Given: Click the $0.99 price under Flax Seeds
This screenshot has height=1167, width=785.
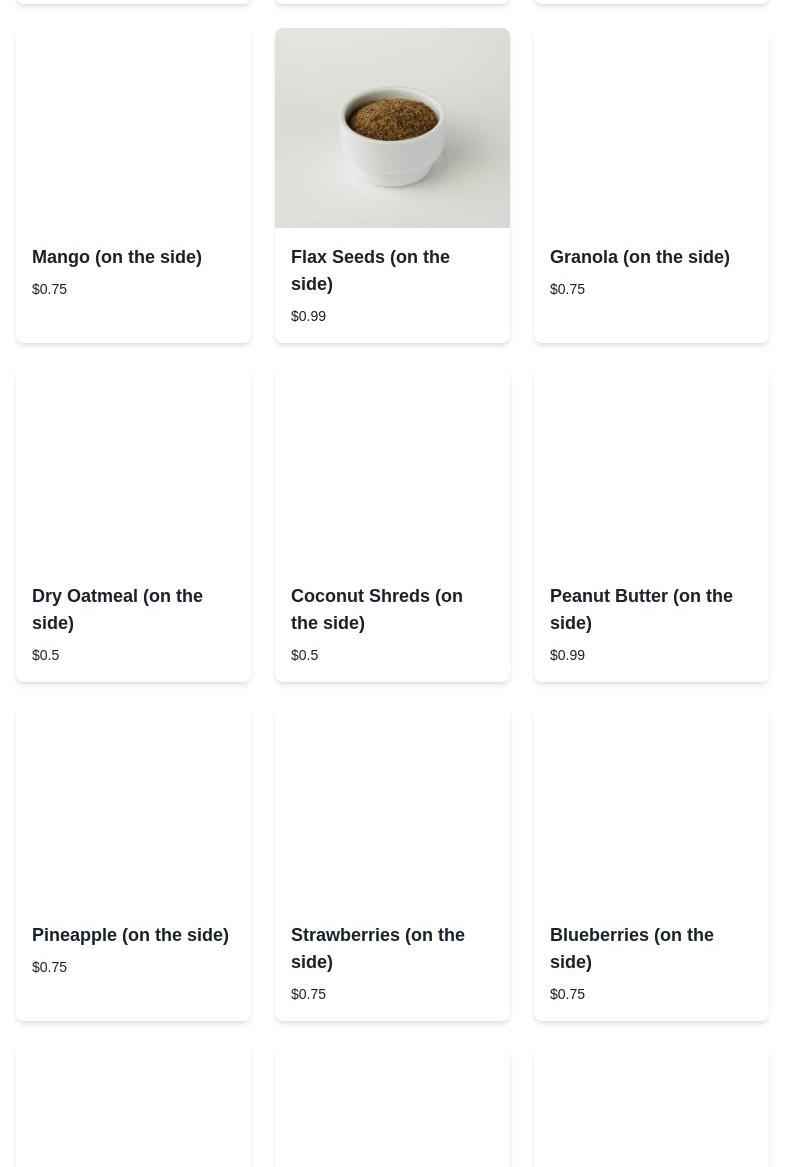Looking at the screenshot, I should [x=308, y=316].
